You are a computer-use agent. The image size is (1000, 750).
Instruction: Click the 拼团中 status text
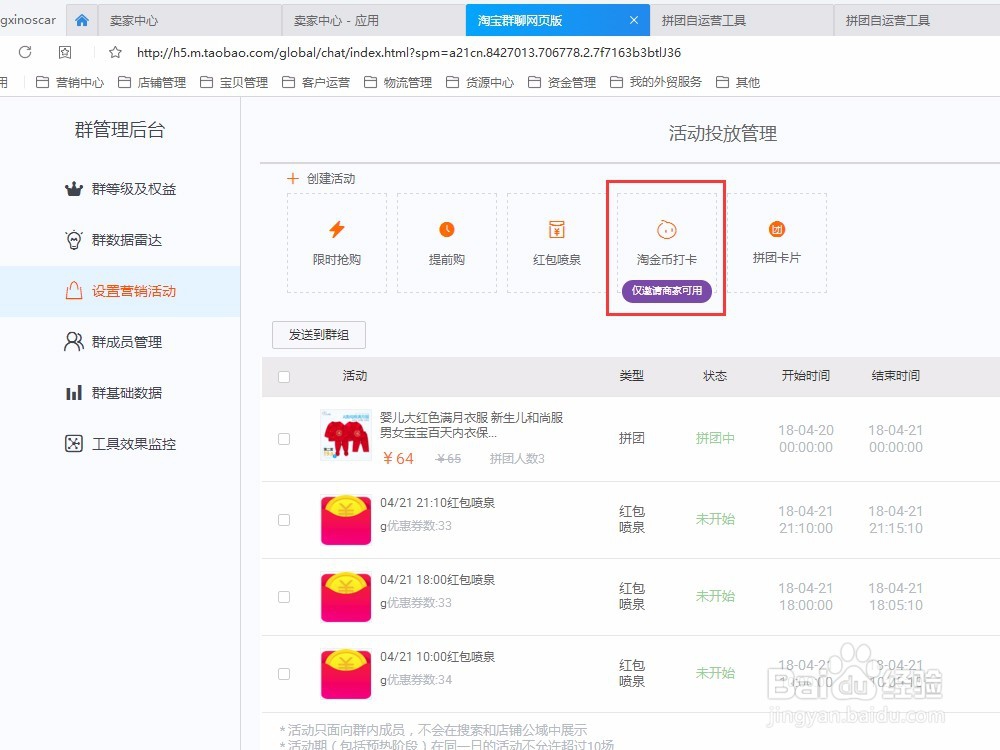click(x=715, y=438)
